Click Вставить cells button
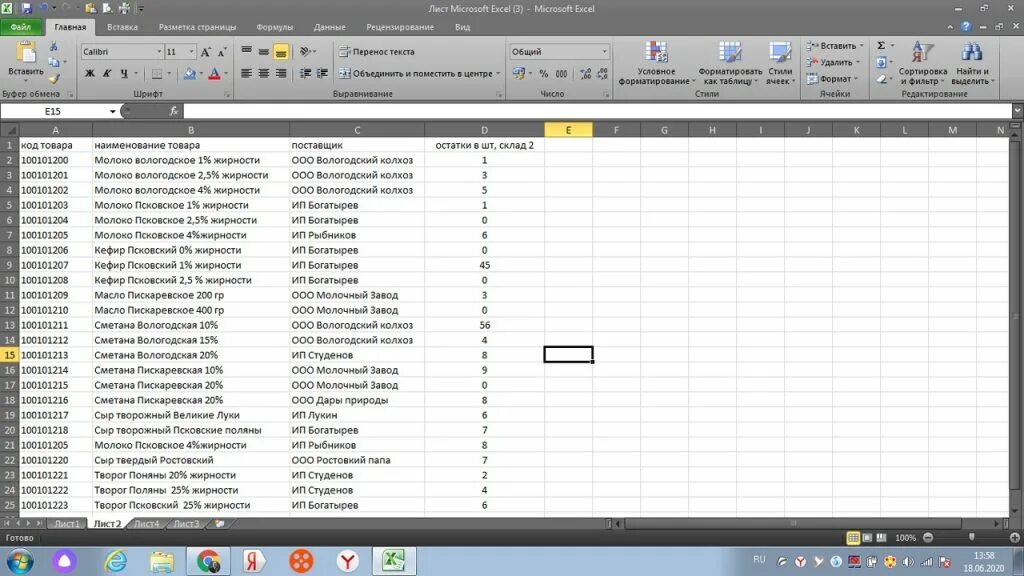Image resolution: width=1024 pixels, height=576 pixels. point(835,46)
